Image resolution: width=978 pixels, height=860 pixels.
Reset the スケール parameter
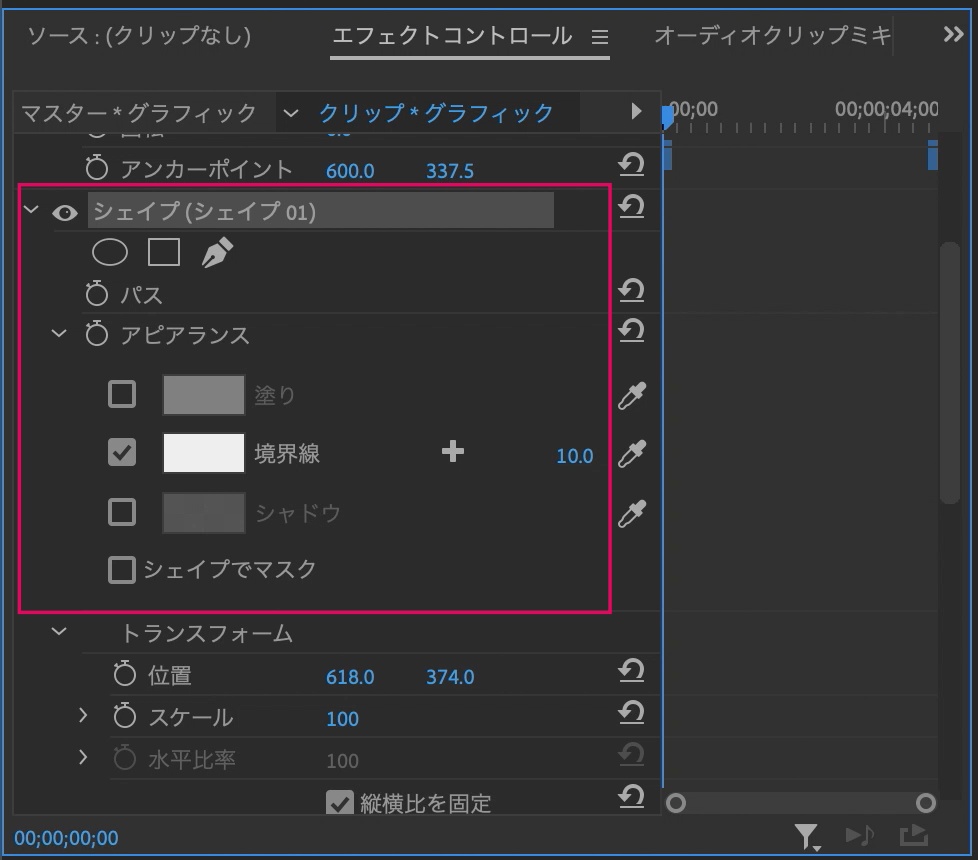631,713
